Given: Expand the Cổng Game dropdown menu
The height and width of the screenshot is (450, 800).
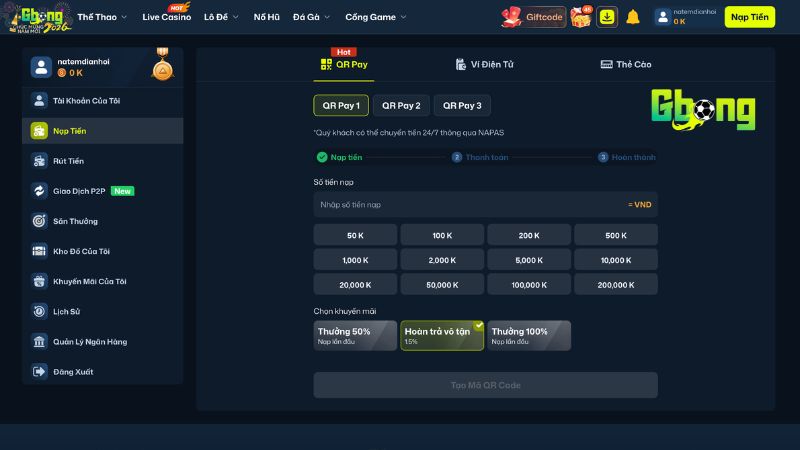Looking at the screenshot, I should pos(375,17).
